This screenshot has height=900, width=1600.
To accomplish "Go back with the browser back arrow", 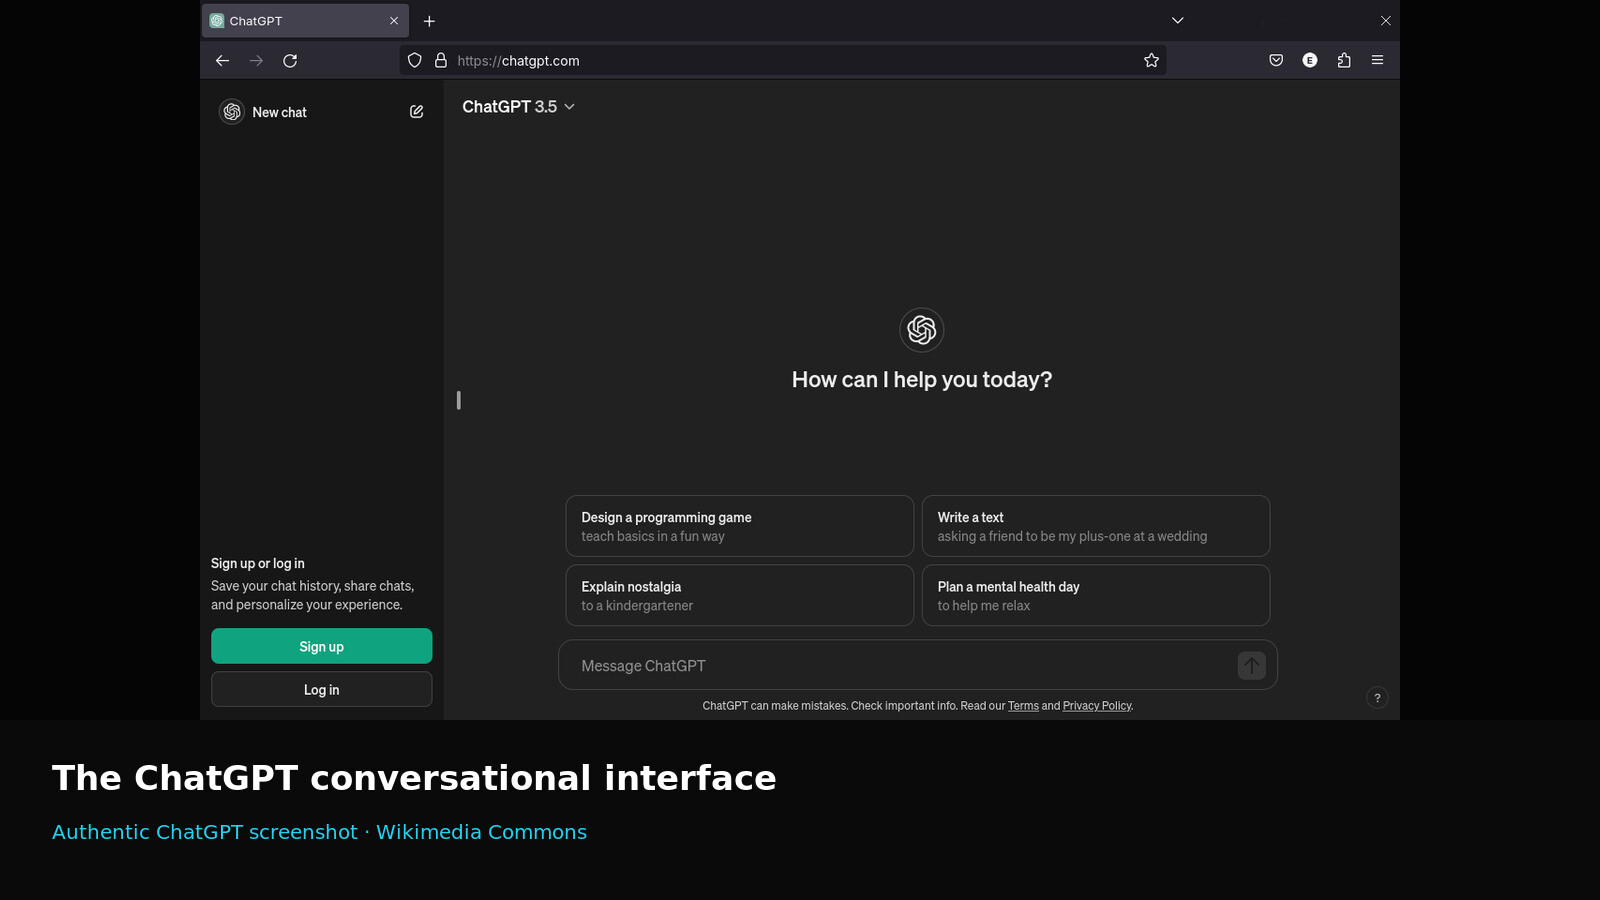I will (222, 61).
